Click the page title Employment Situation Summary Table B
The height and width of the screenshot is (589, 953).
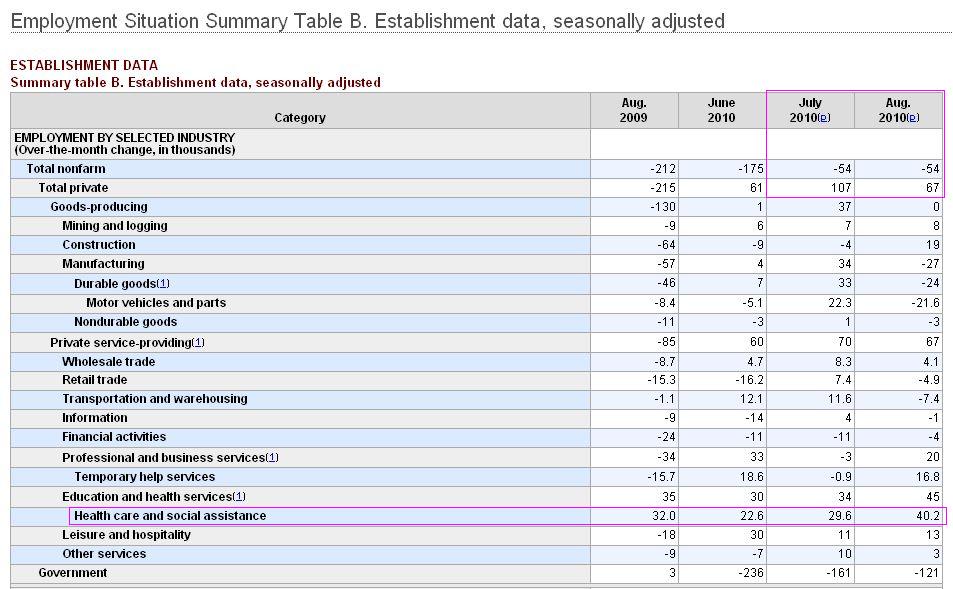(367, 21)
